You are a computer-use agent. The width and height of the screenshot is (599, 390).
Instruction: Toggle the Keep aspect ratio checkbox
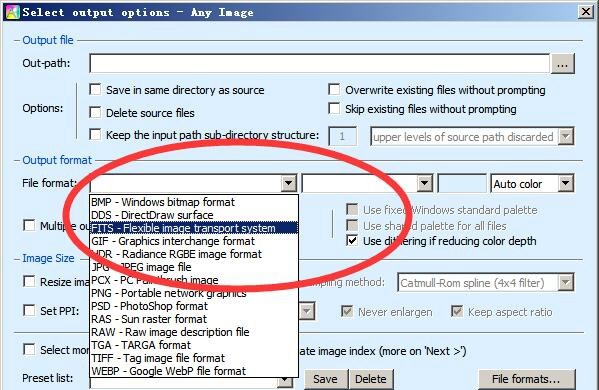(x=457, y=311)
